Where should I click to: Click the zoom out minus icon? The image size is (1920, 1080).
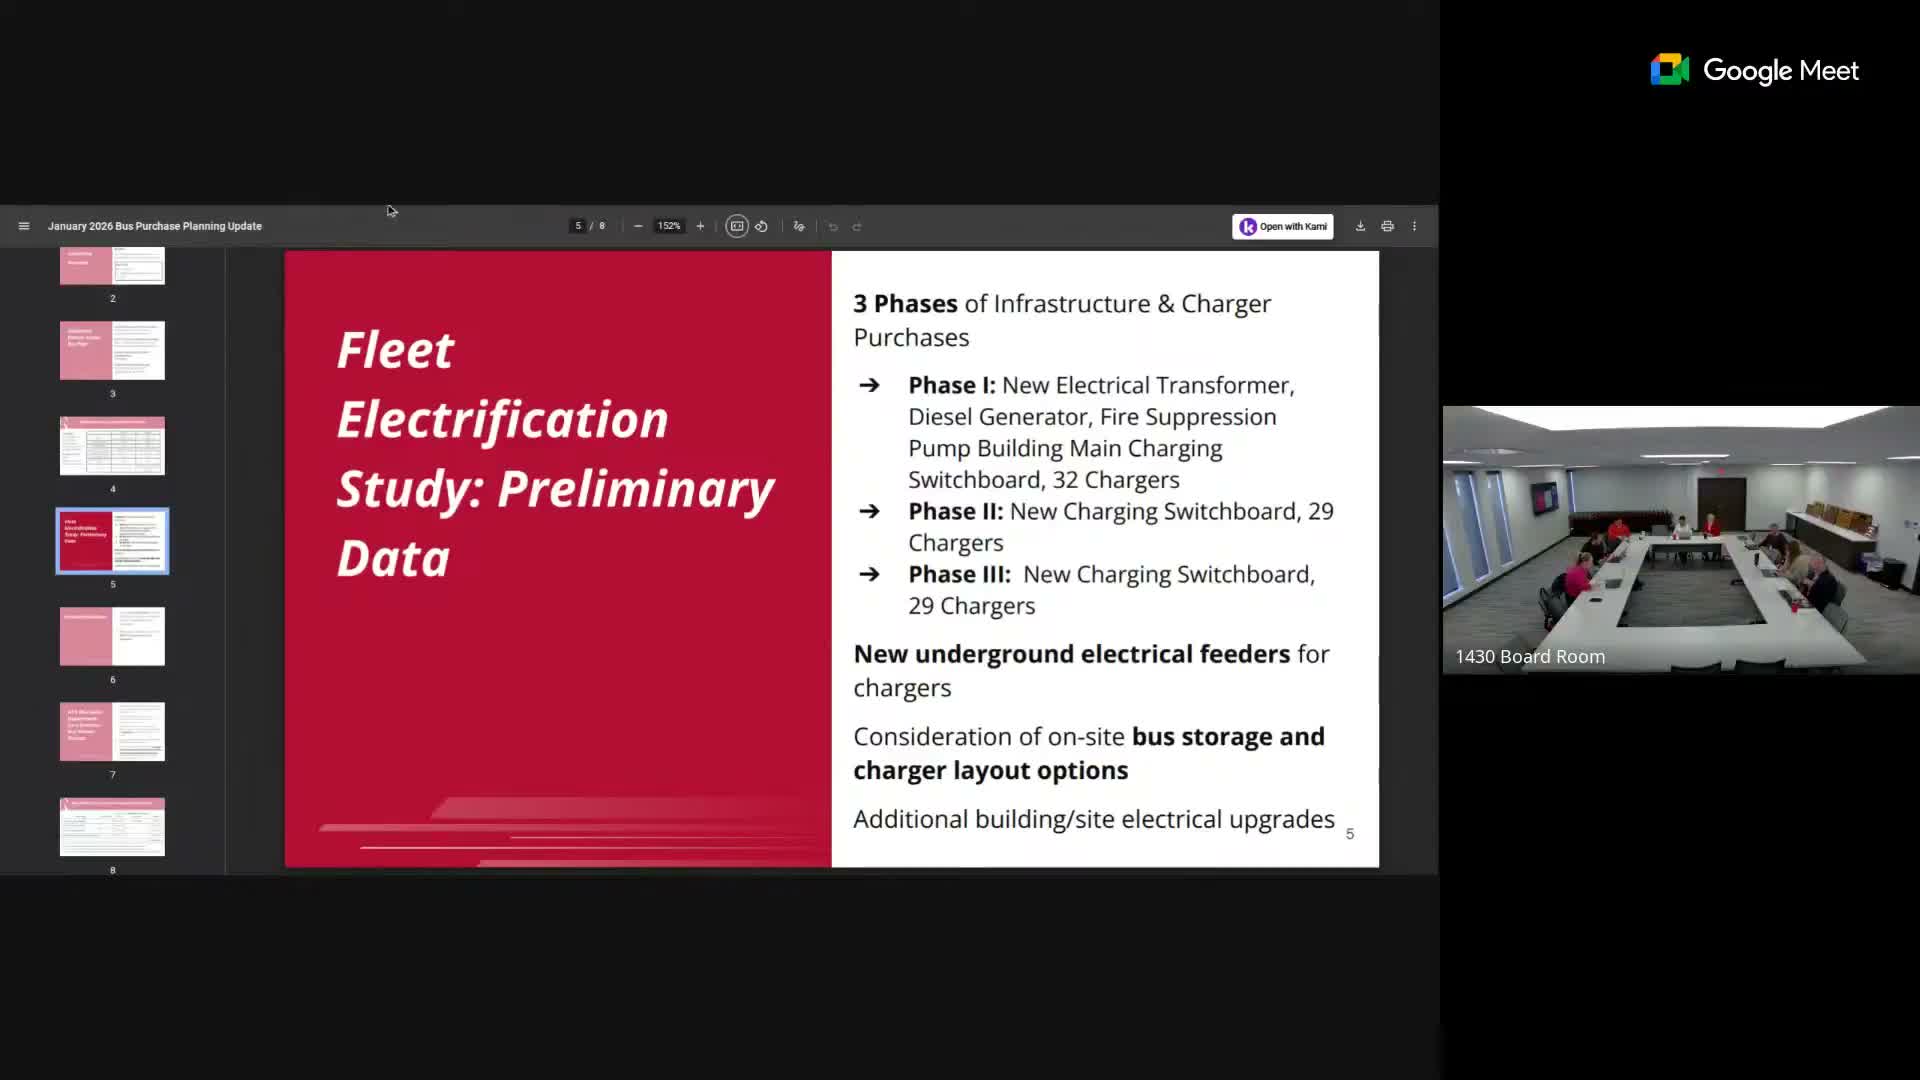(x=638, y=226)
